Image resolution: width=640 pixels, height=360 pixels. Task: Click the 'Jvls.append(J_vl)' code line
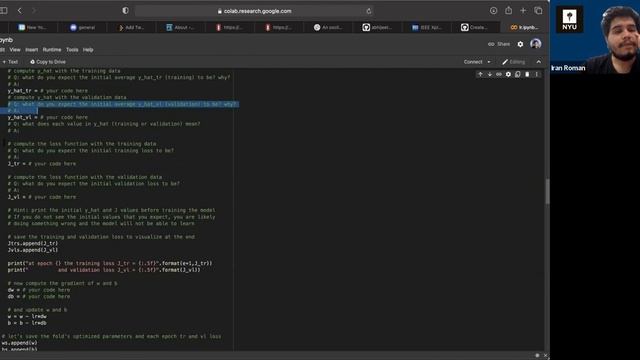point(33,250)
